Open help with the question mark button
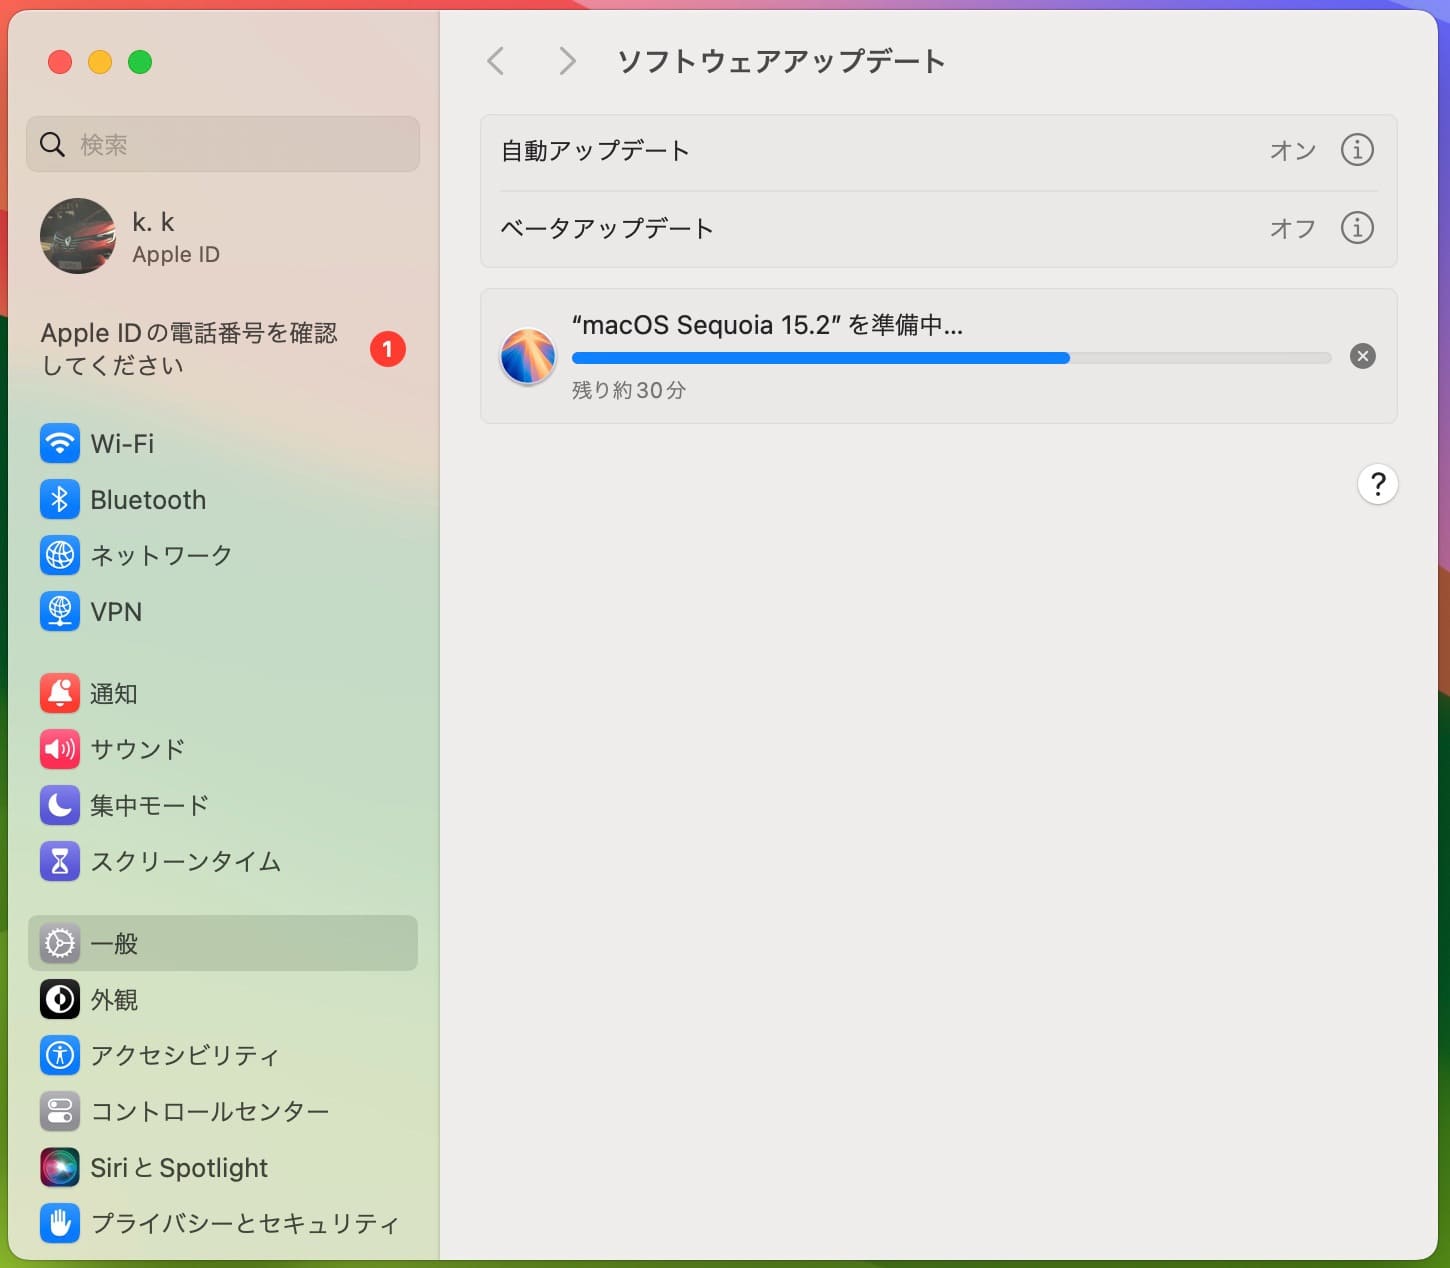Viewport: 1450px width, 1268px height. [1378, 484]
